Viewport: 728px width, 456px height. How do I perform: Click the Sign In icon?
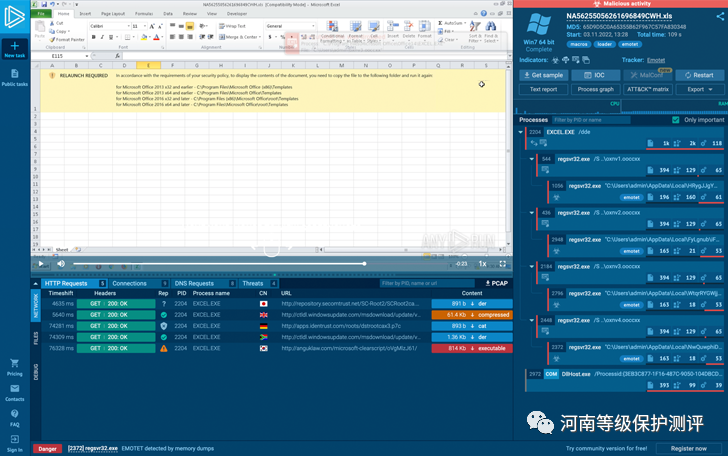(14, 441)
